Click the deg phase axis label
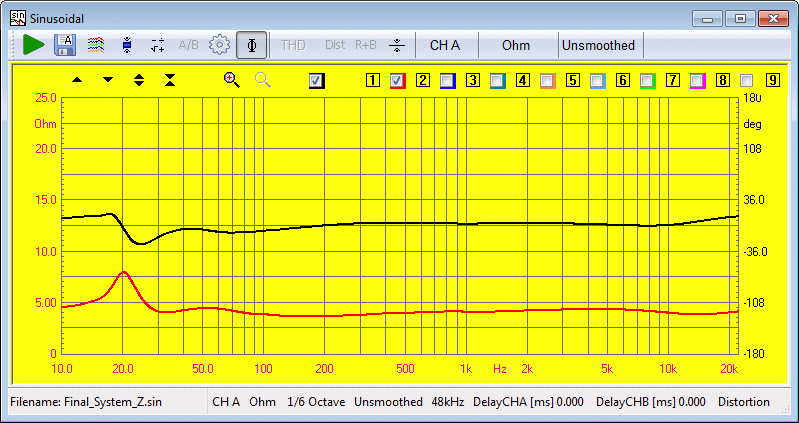Viewport: 799px width, 423px height. click(752, 124)
